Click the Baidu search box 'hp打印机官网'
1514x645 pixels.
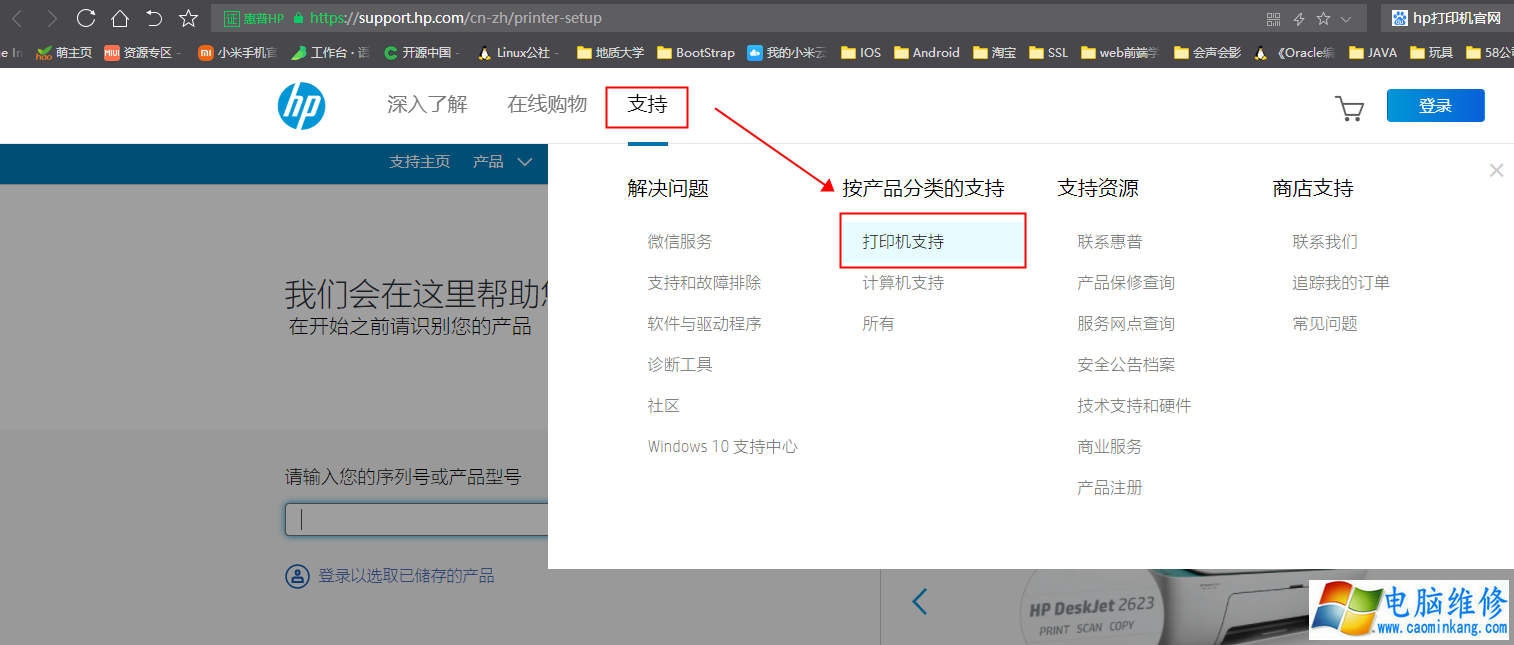[1447, 18]
